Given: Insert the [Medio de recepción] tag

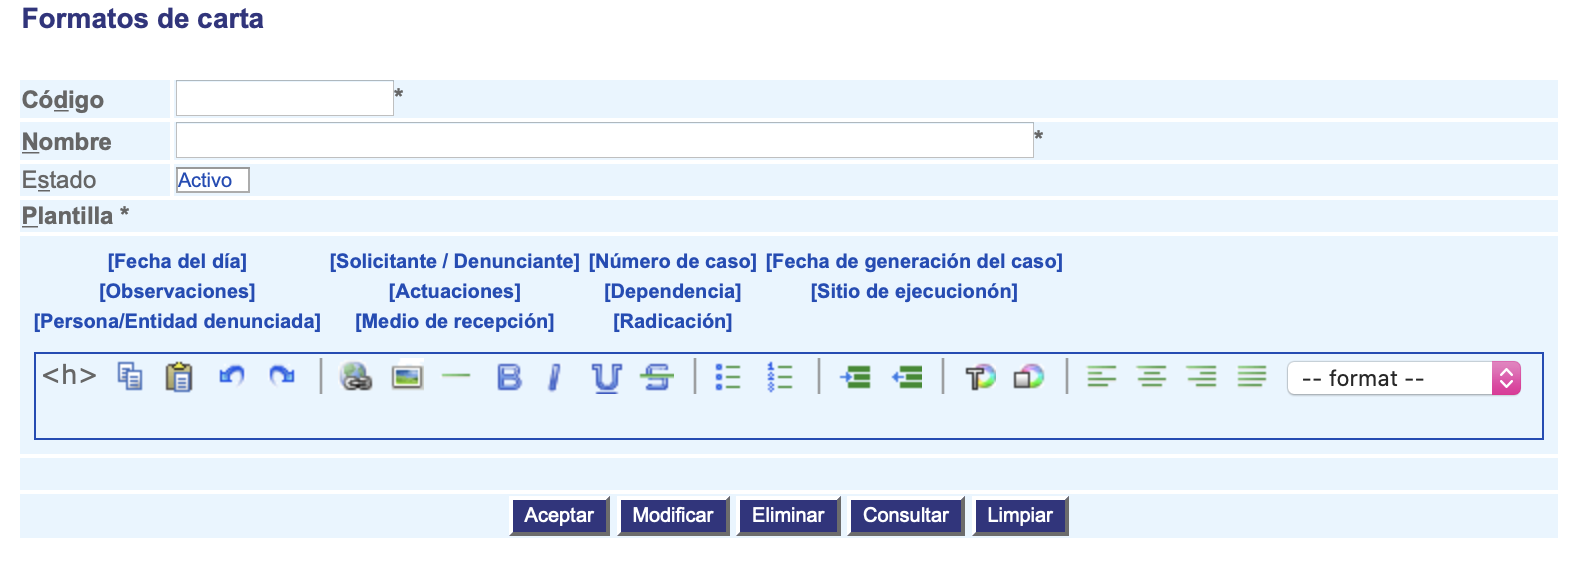Looking at the screenshot, I should point(455,321).
